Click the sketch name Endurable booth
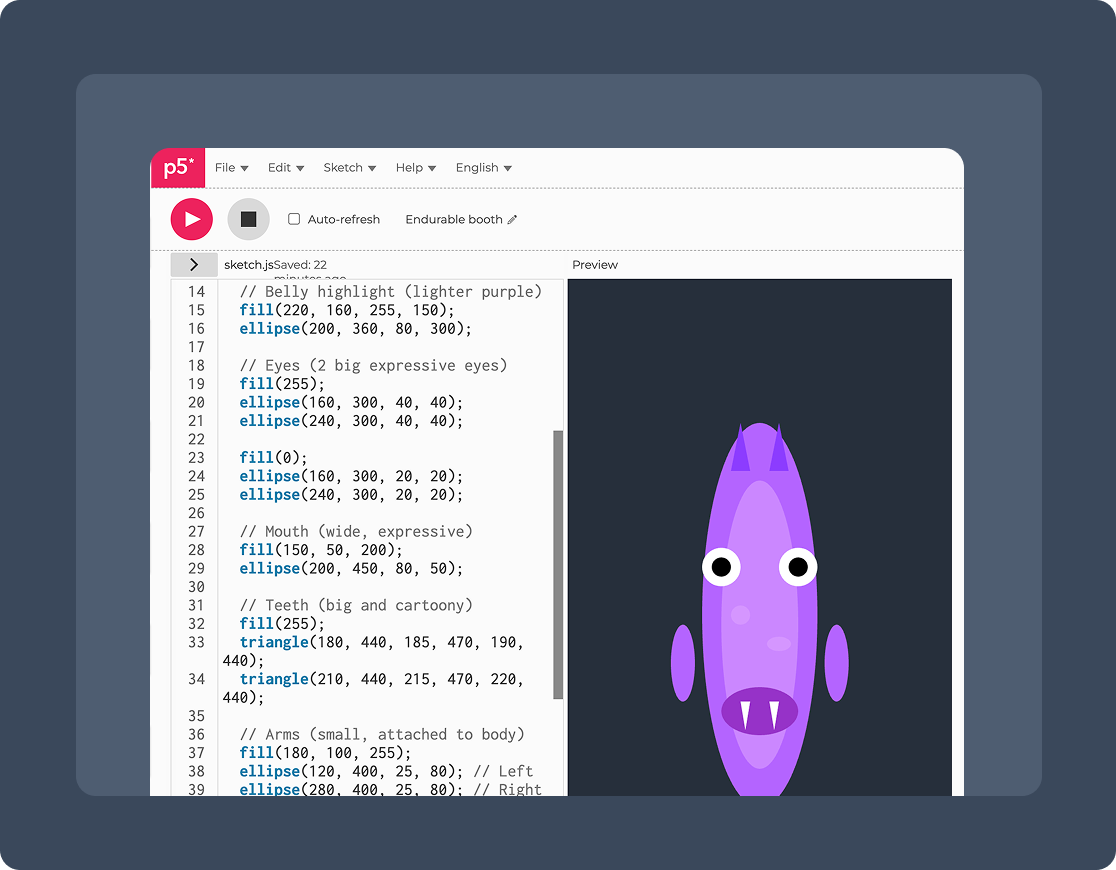The width and height of the screenshot is (1116, 870). (453, 220)
